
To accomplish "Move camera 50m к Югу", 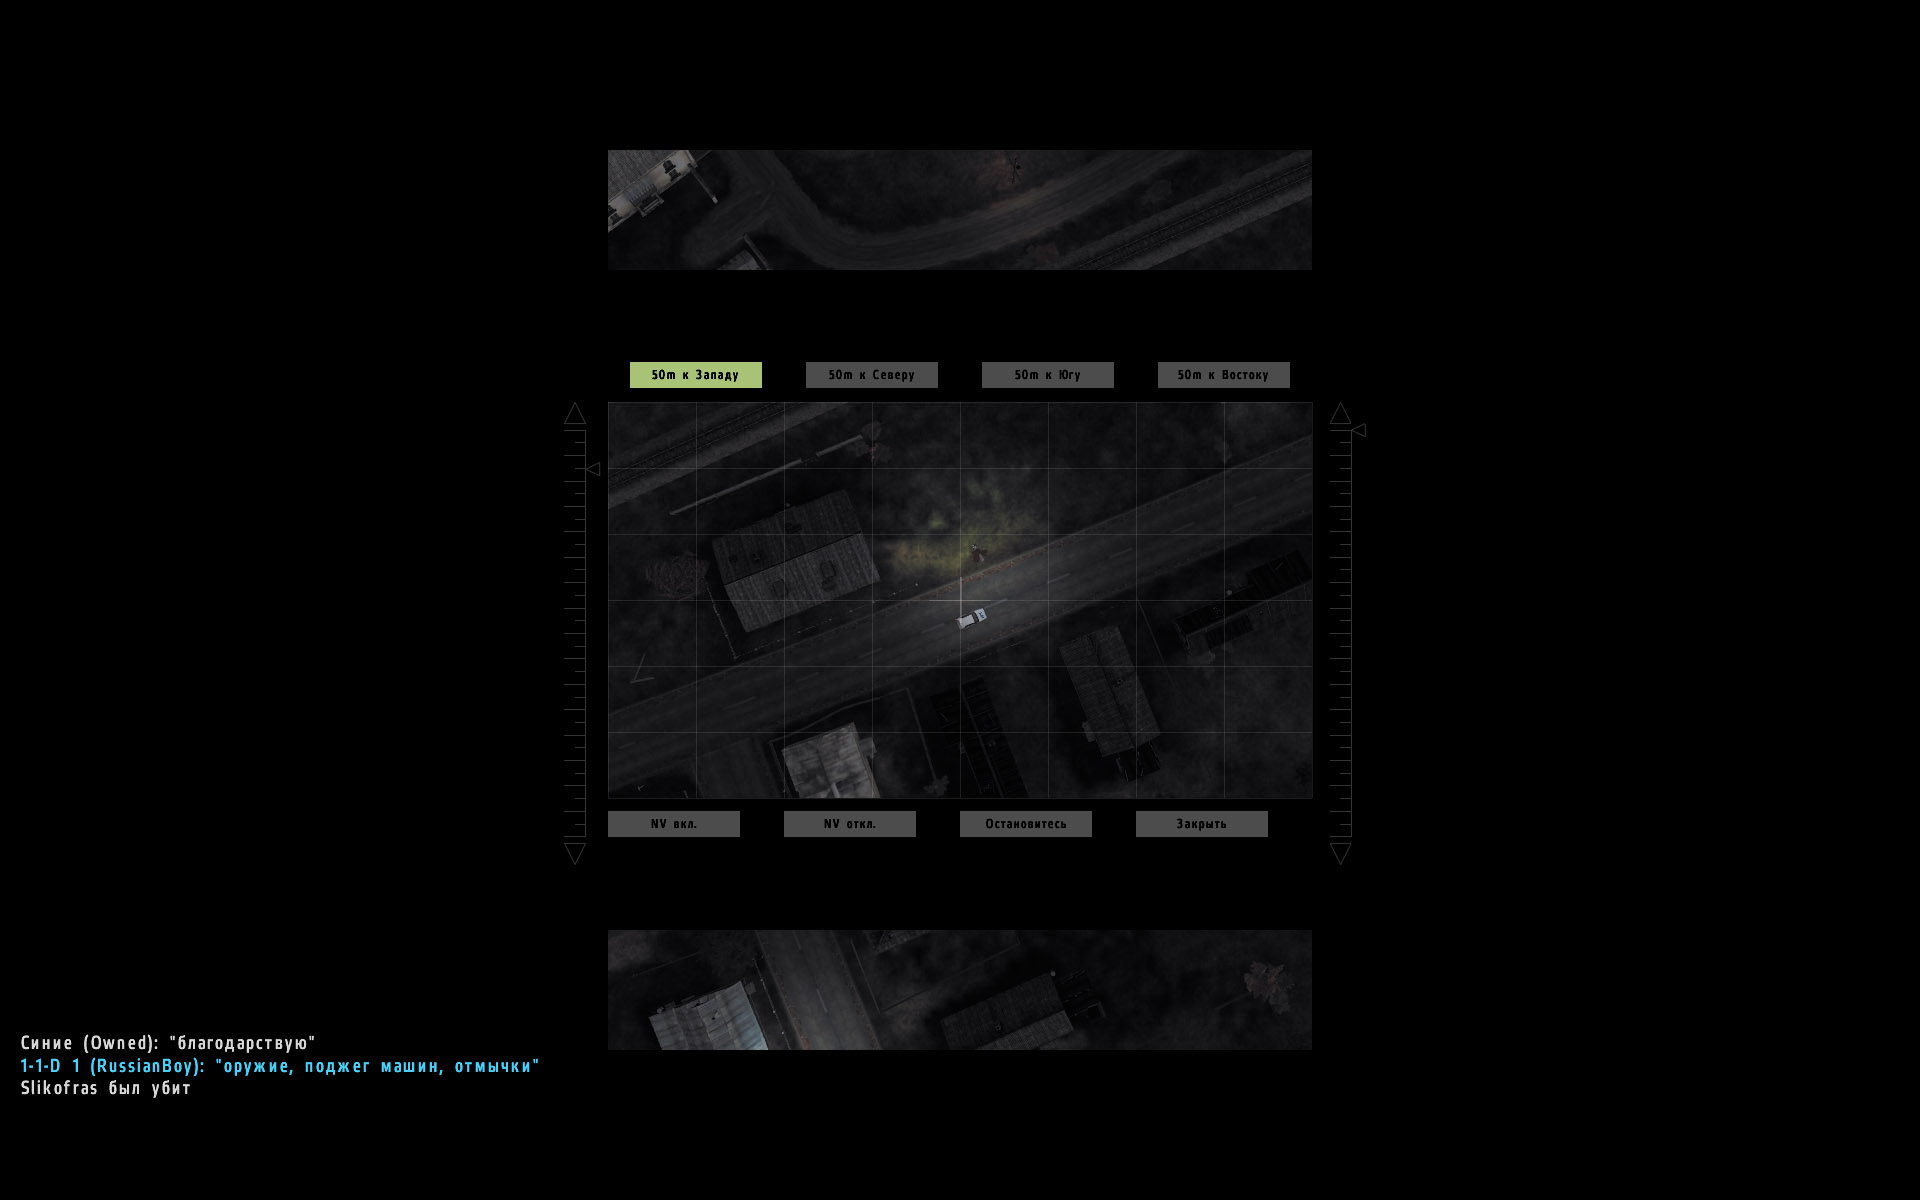I will click(1047, 375).
